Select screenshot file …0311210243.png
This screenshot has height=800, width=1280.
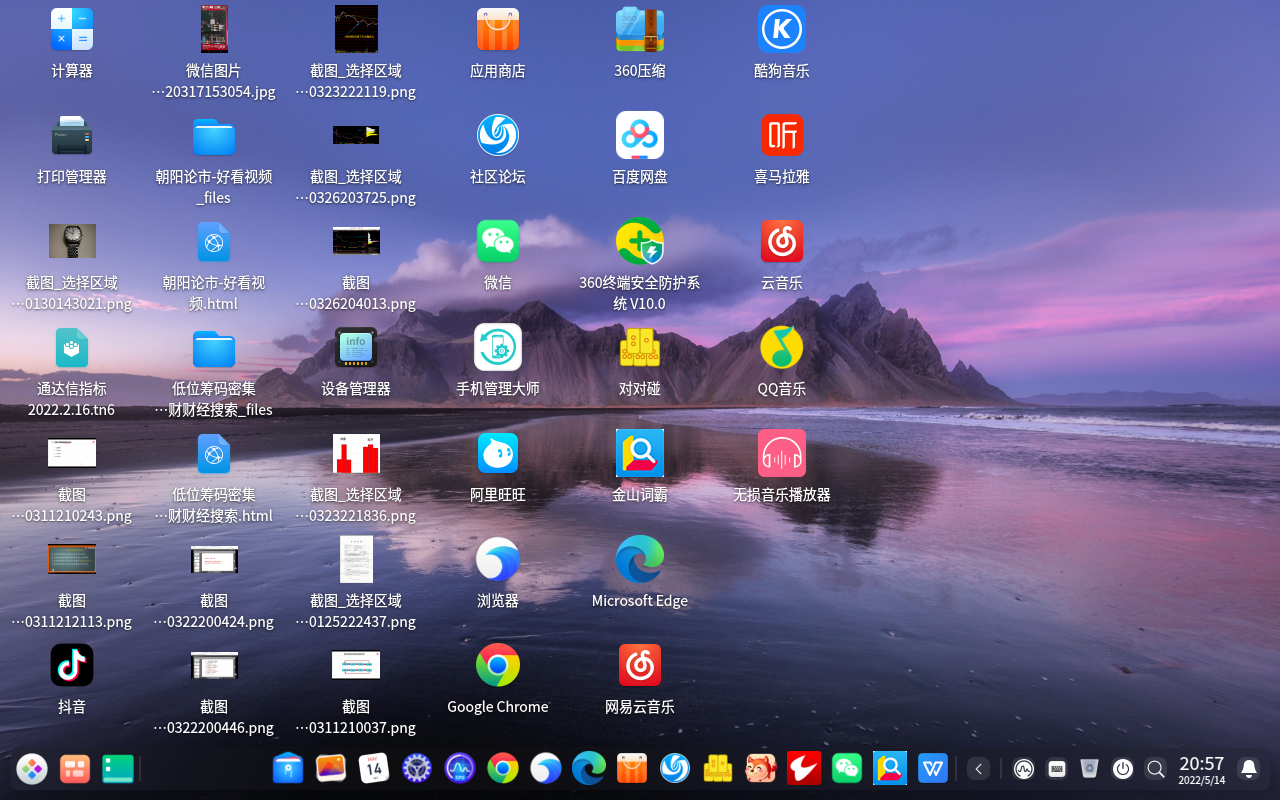[72, 453]
